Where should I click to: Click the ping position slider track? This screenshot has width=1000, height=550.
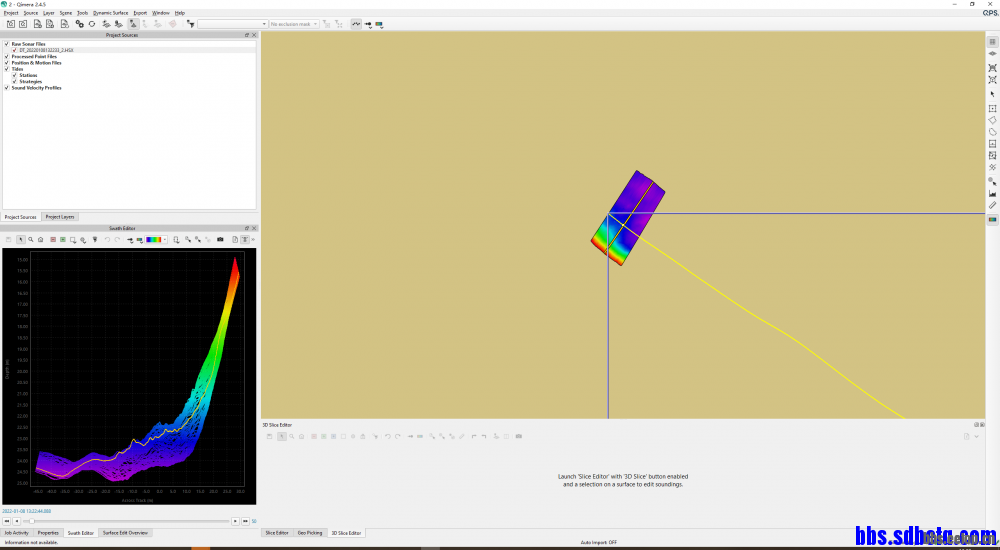point(130,521)
